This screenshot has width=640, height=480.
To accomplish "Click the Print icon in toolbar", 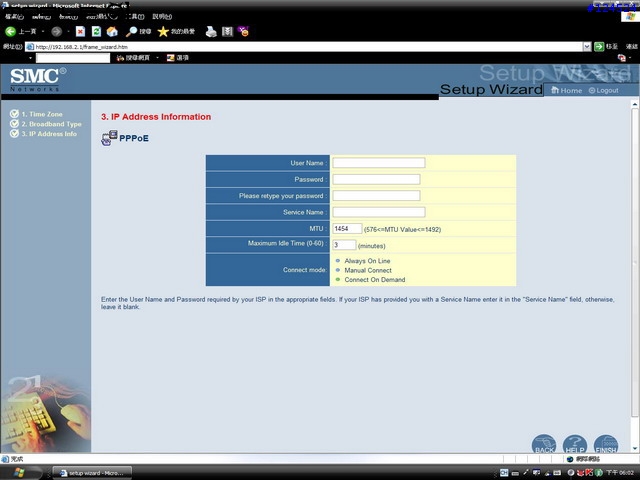I will tap(211, 31).
